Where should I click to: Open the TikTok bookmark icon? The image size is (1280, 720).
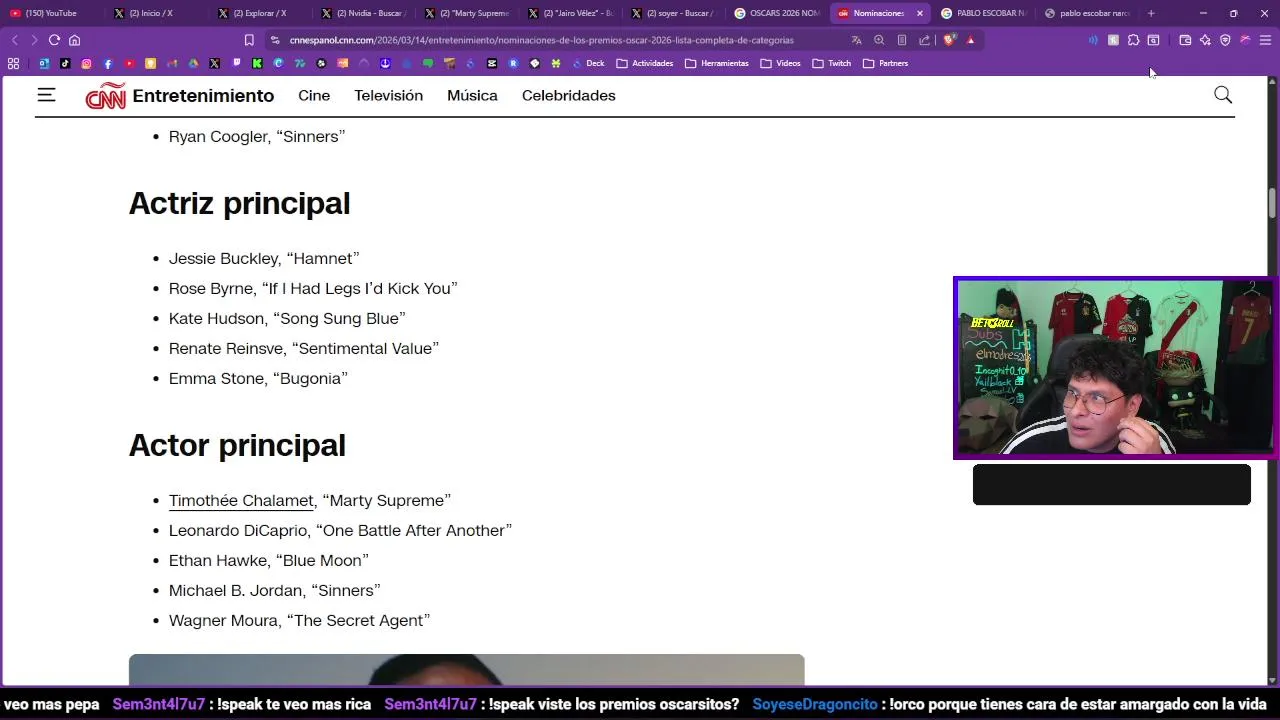coord(65,63)
